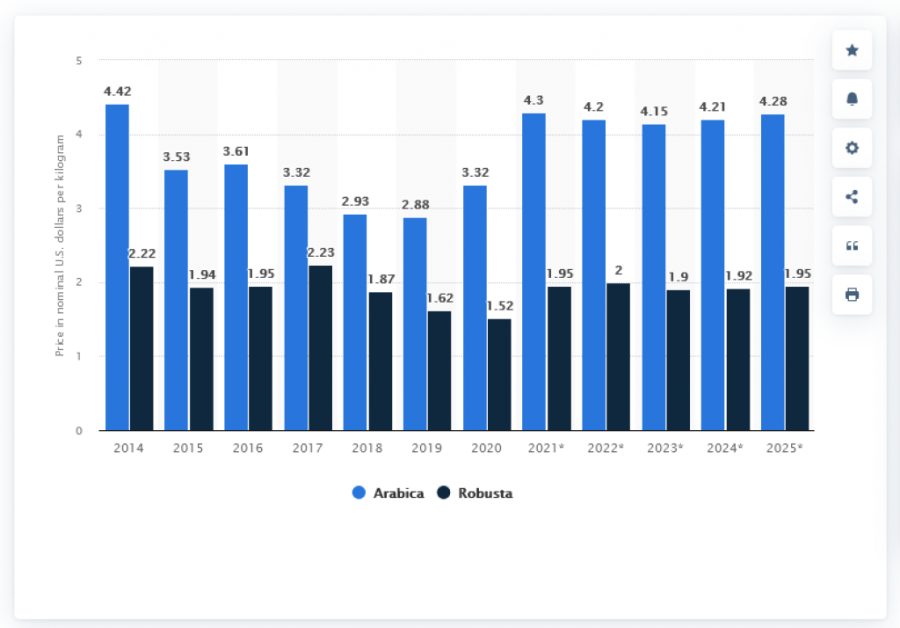Print the chart using printer icon
Screen dimensions: 900x628
click(x=852, y=295)
